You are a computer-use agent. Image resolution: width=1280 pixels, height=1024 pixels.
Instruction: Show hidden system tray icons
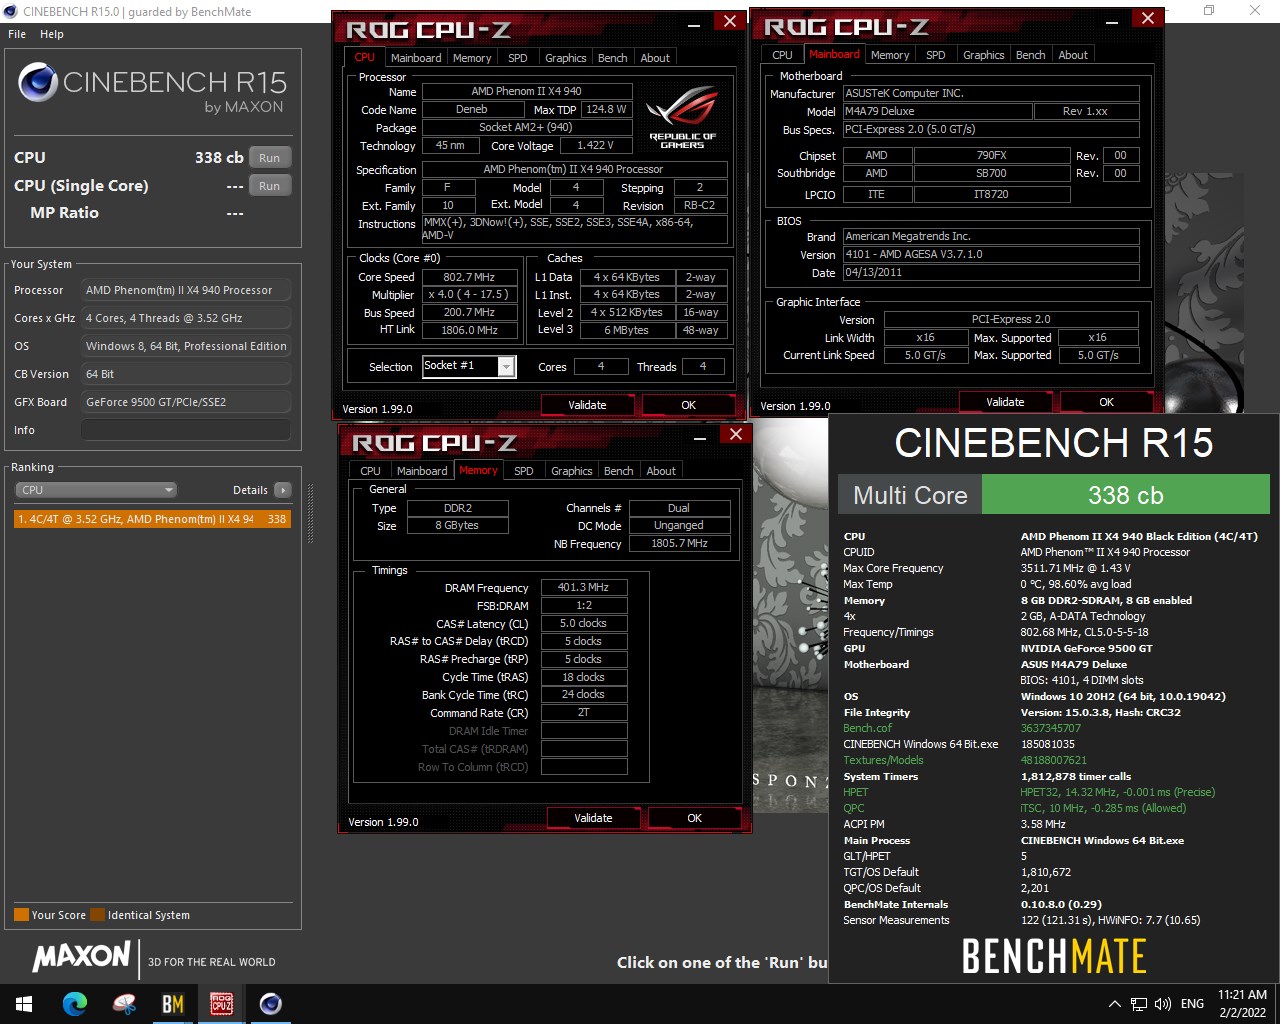(x=1115, y=1004)
